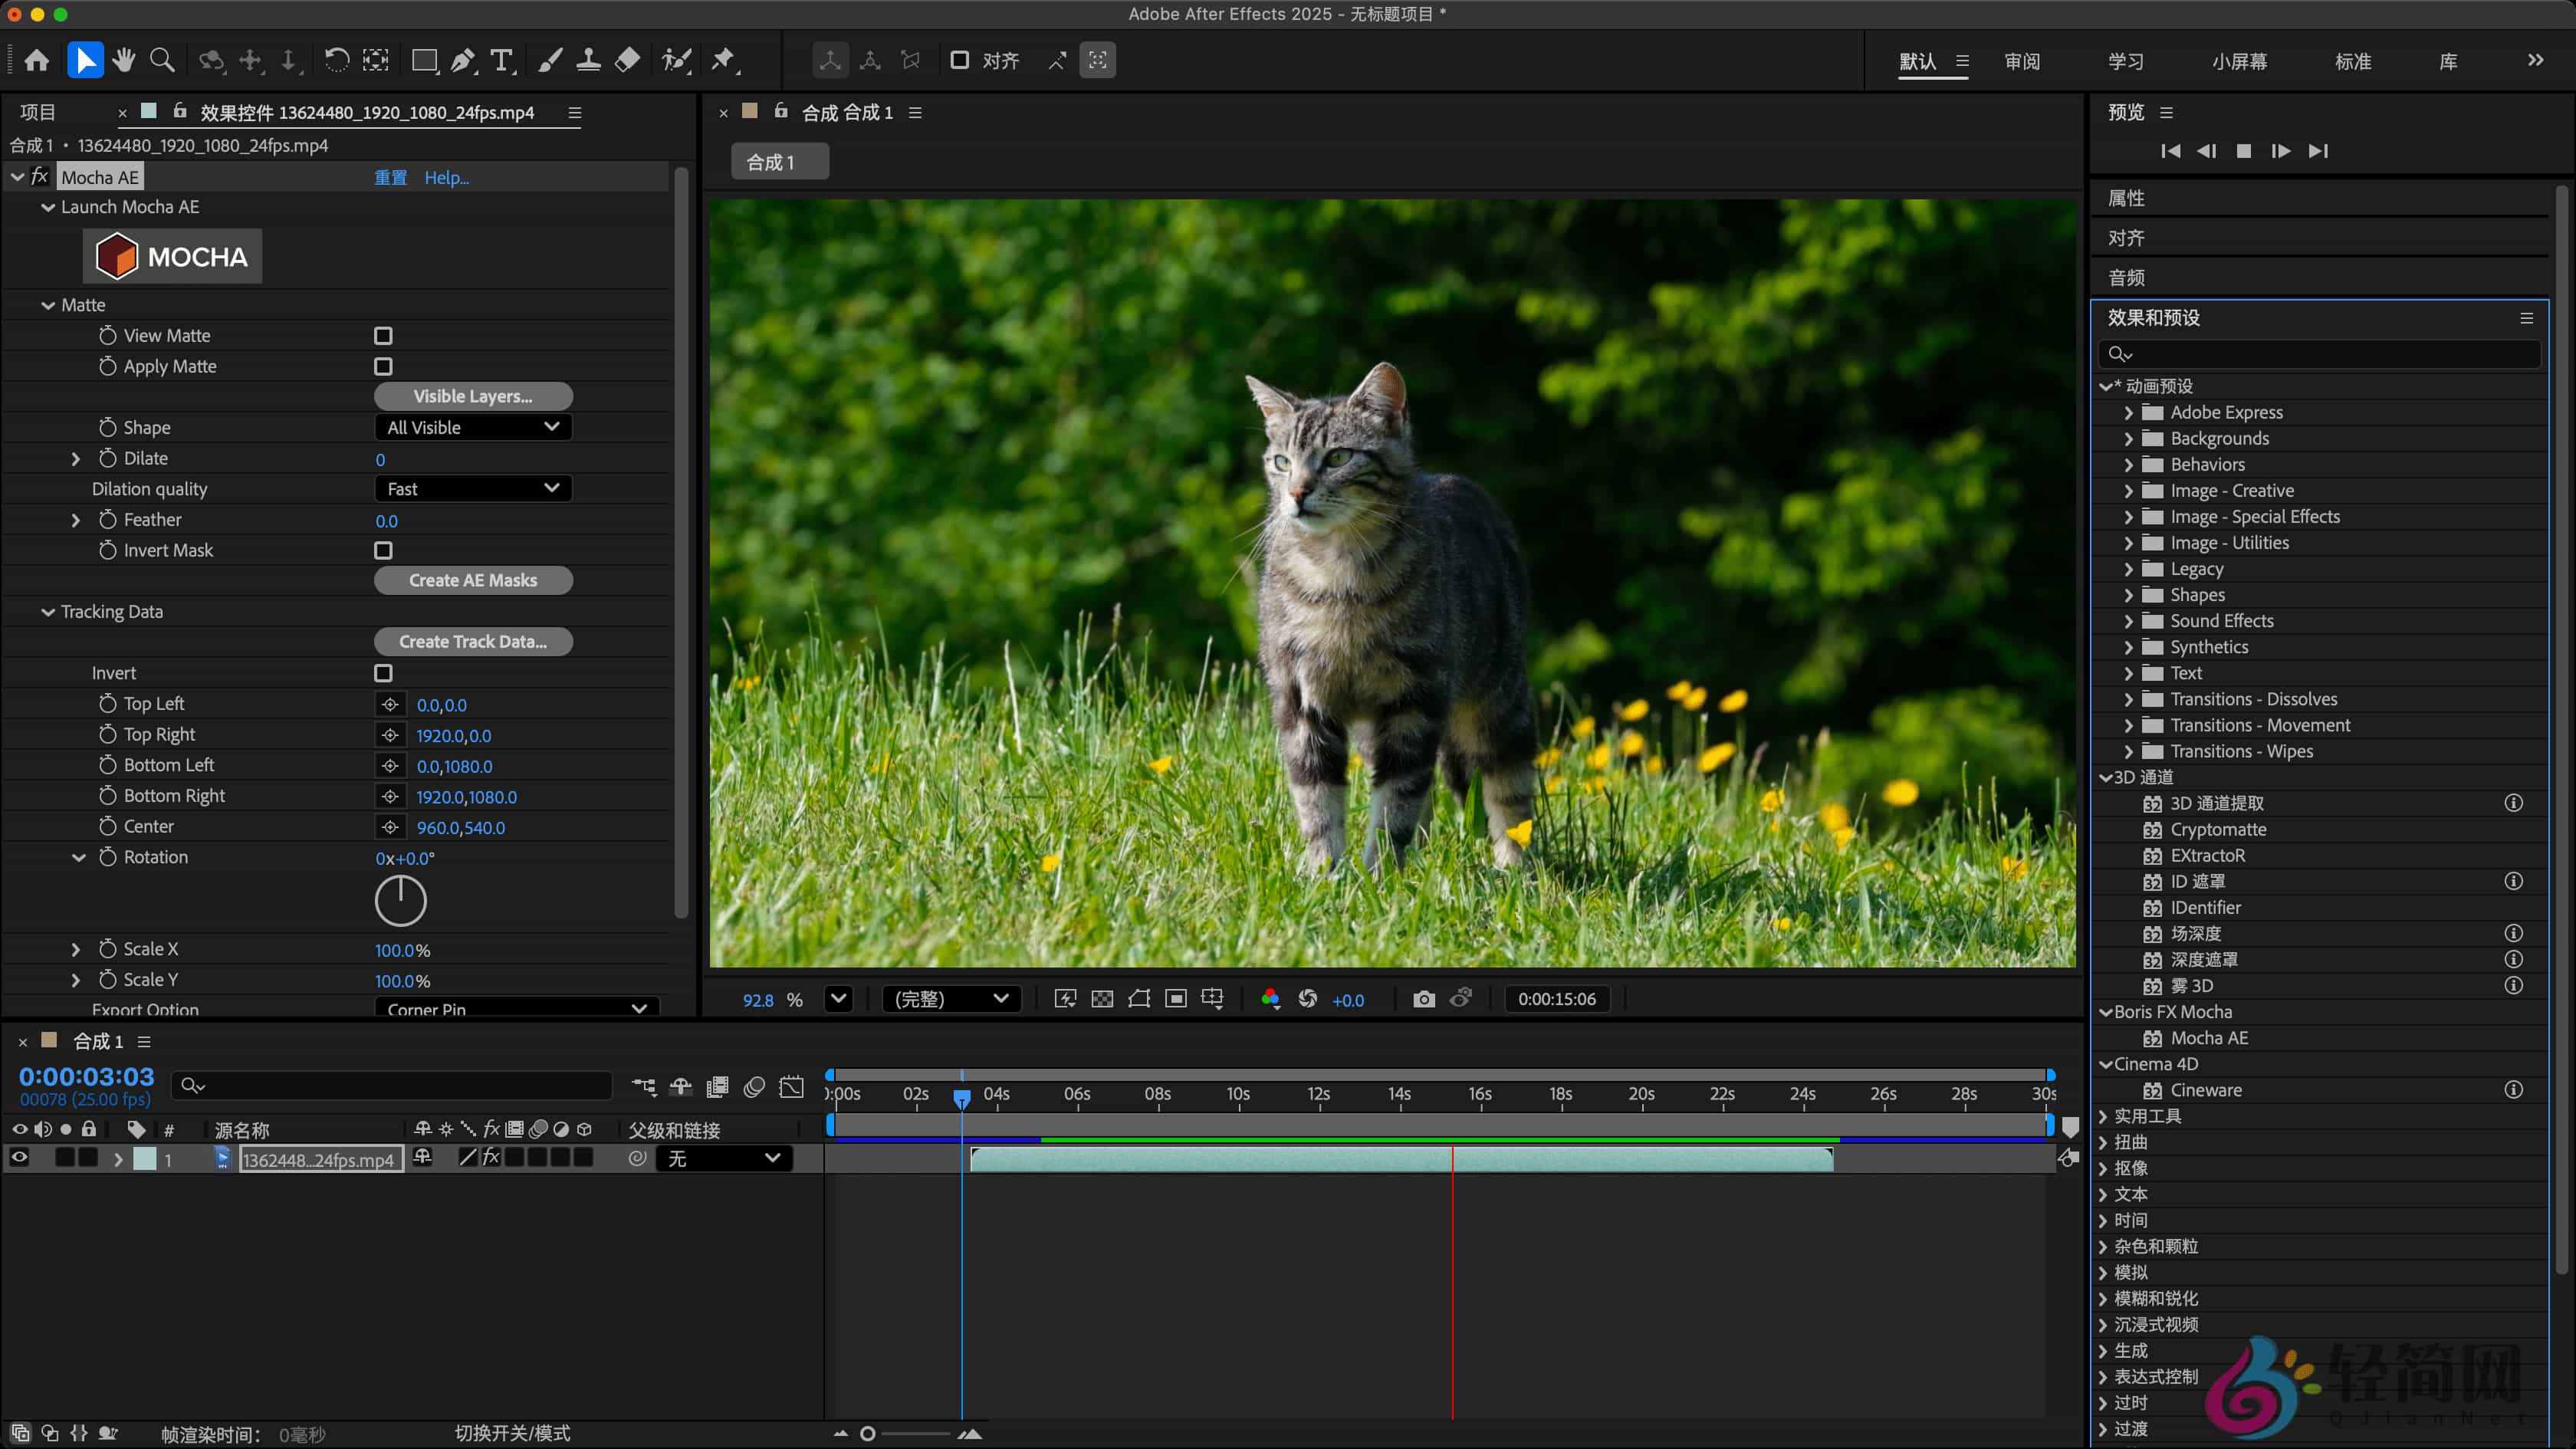The height and width of the screenshot is (1449, 2576).
Task: Select the Zoom tool
Action: [161, 60]
